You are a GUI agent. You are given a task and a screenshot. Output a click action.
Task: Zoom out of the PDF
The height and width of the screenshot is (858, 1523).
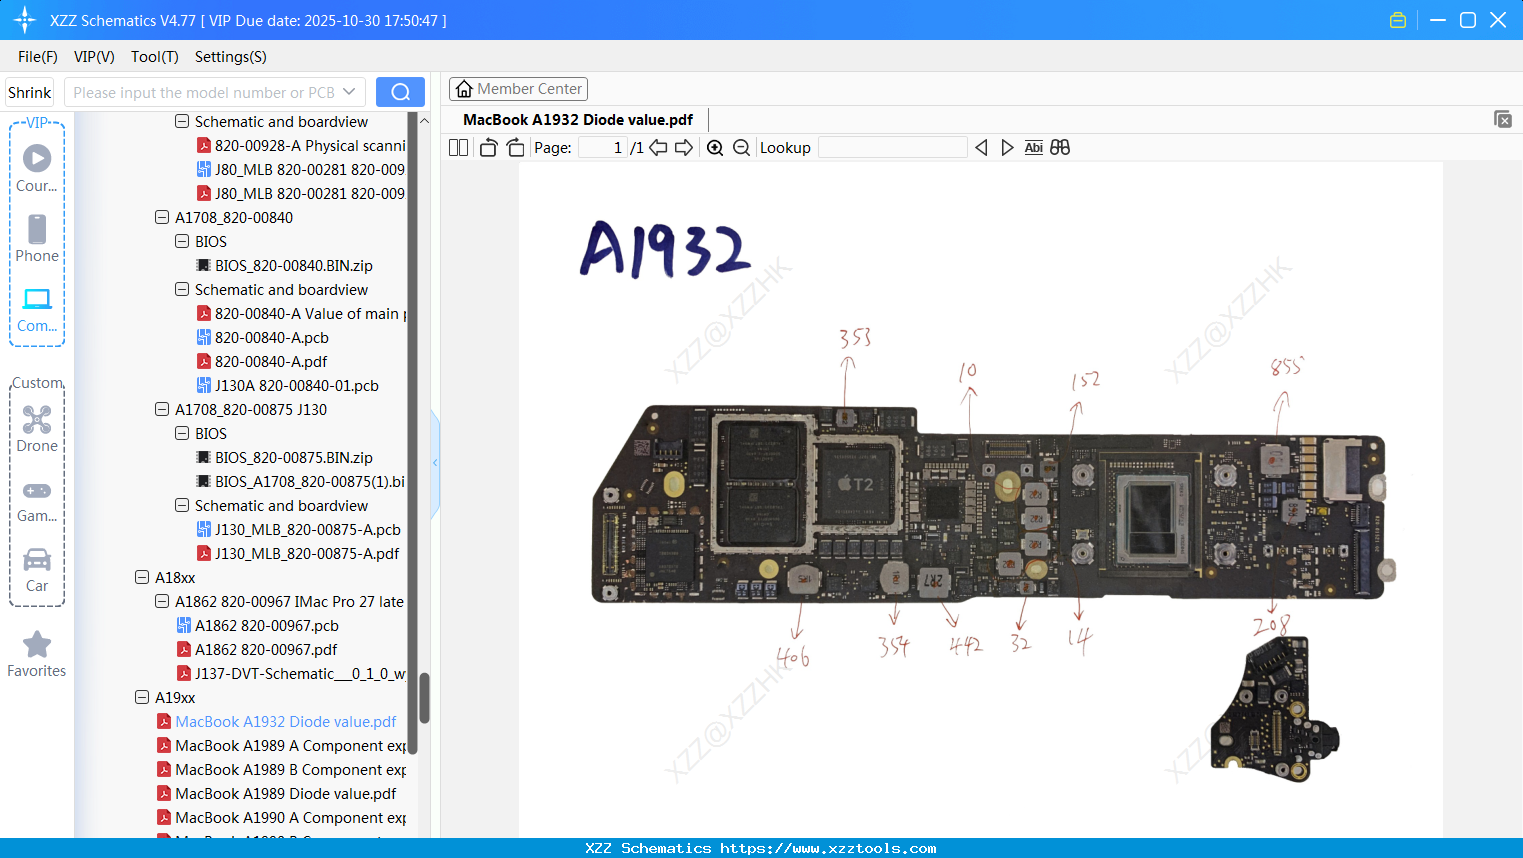point(741,148)
